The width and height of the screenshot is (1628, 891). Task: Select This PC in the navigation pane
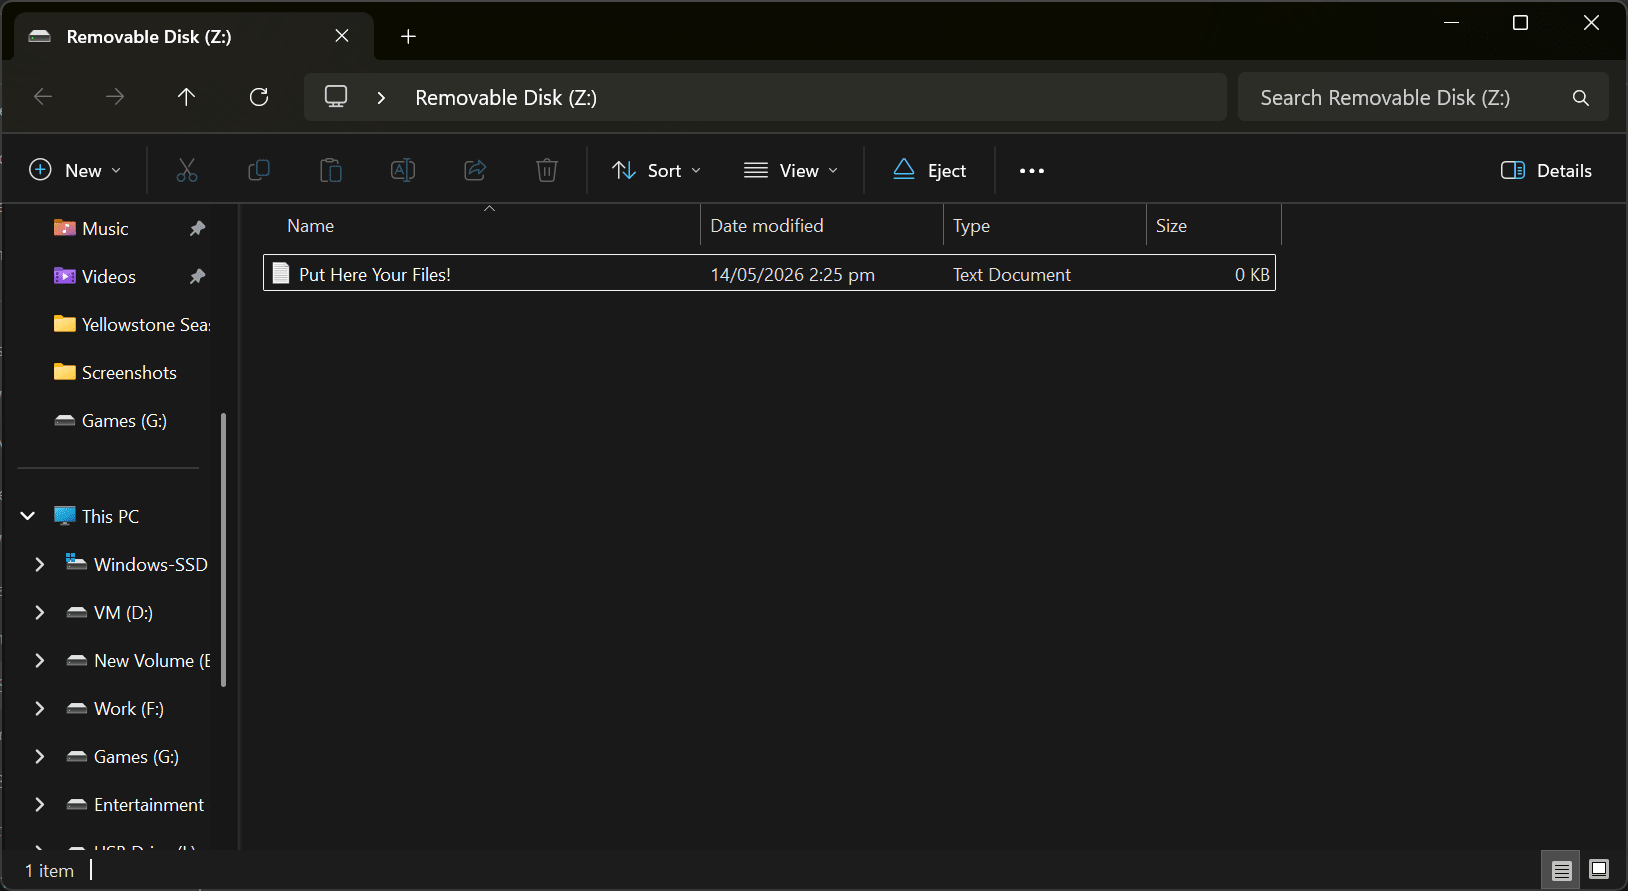coord(110,517)
